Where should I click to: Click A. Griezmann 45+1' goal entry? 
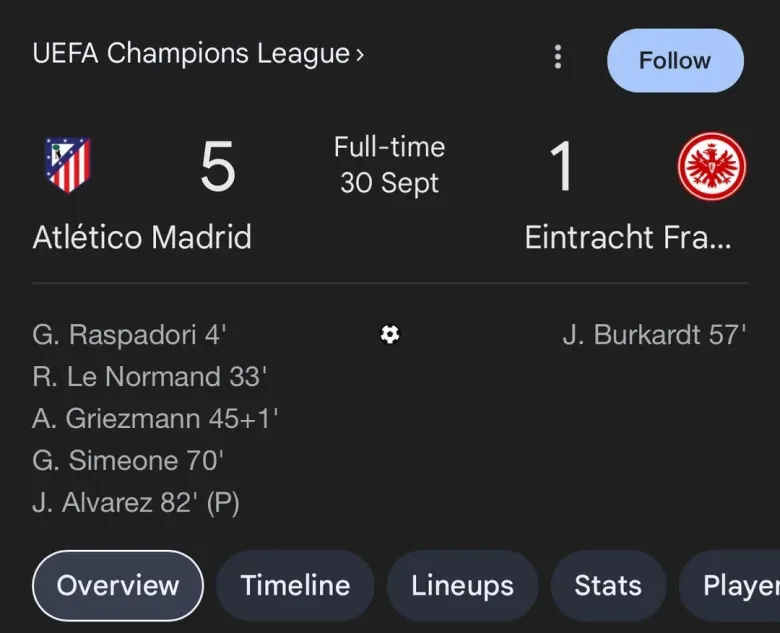coord(155,419)
